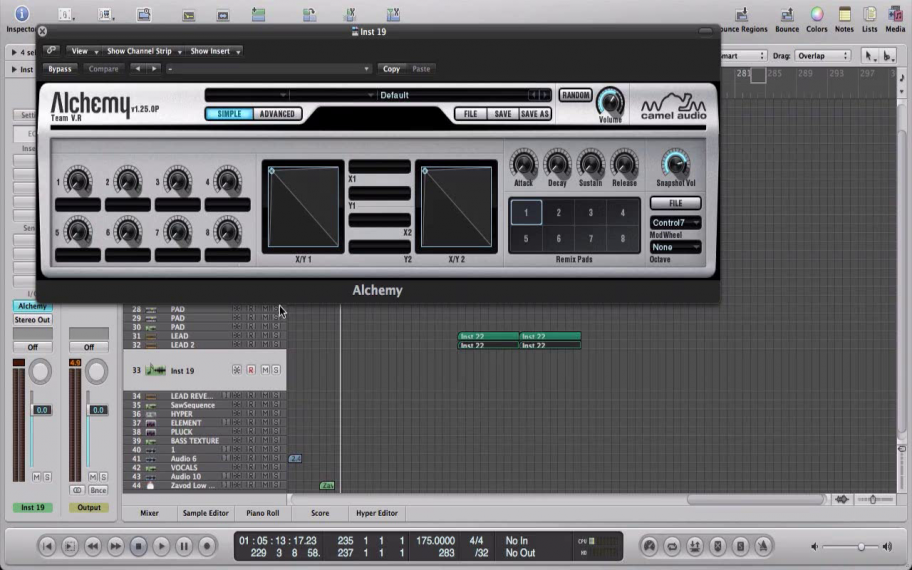Mute the Inst 19 track

[265, 370]
